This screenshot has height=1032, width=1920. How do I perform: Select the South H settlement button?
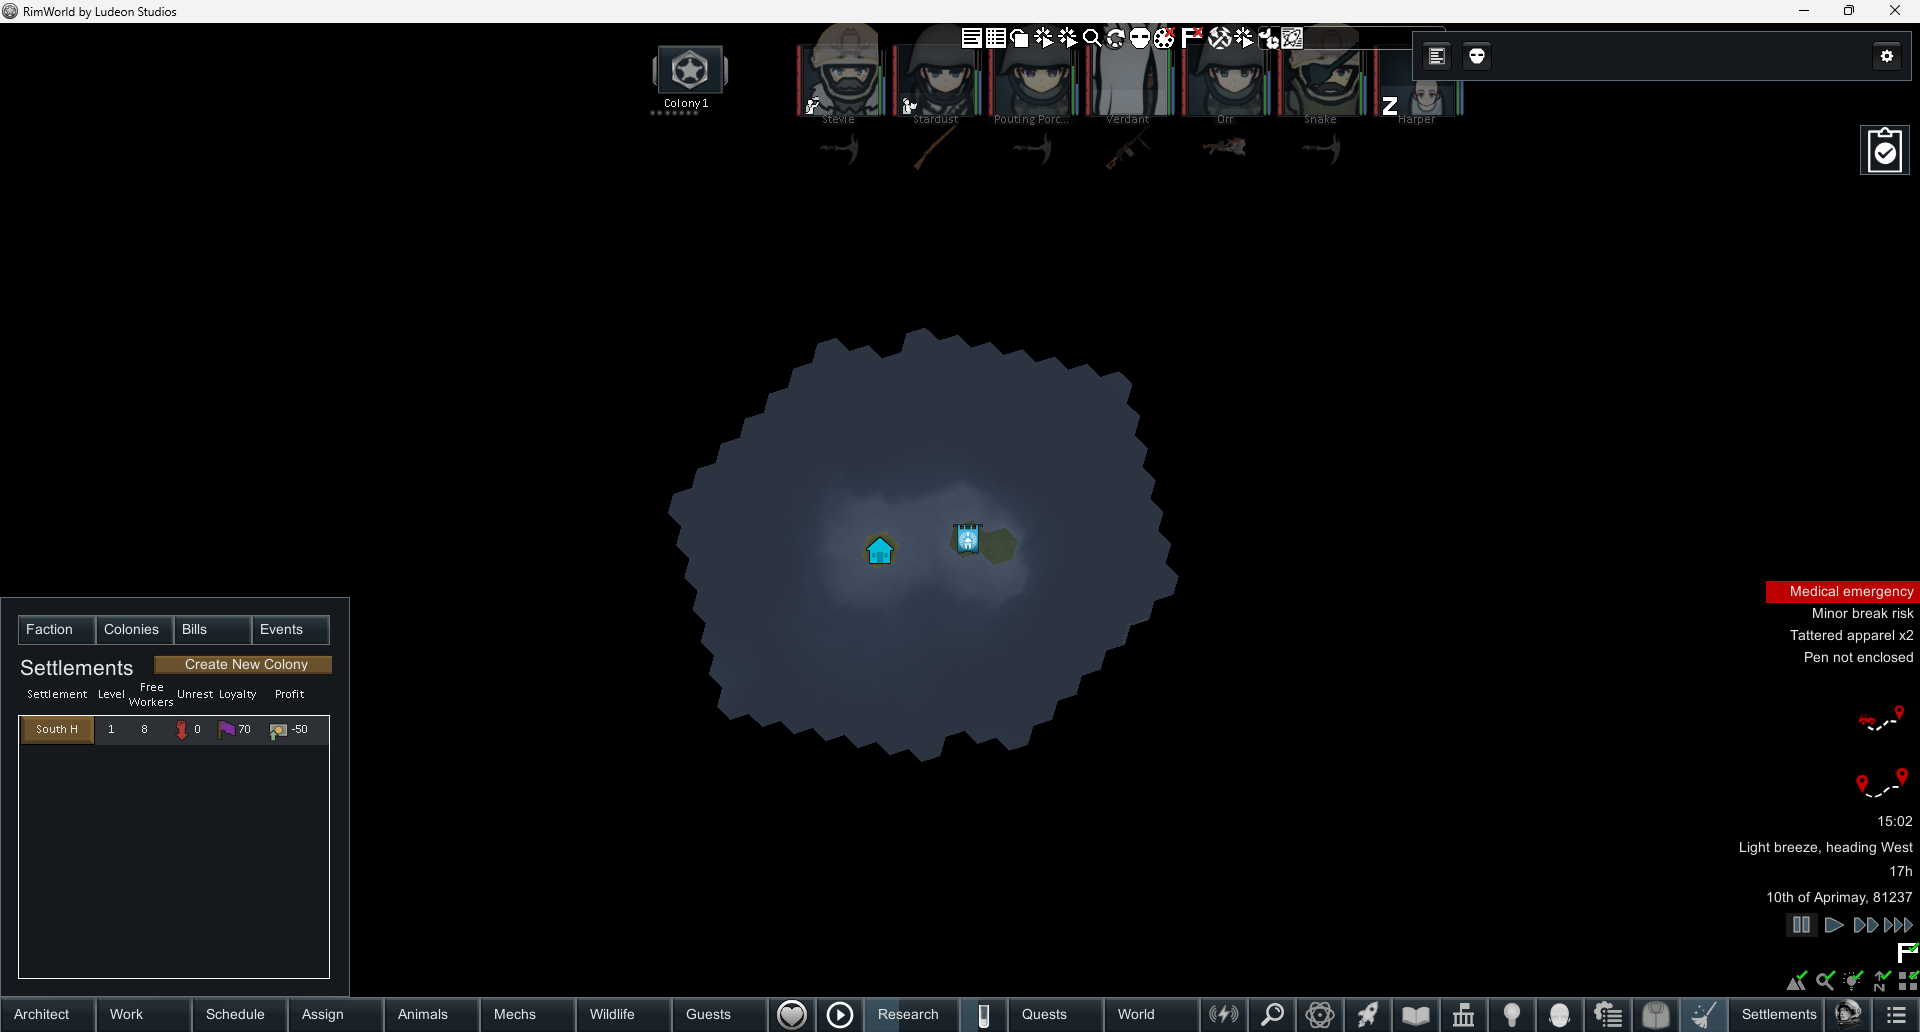(57, 729)
